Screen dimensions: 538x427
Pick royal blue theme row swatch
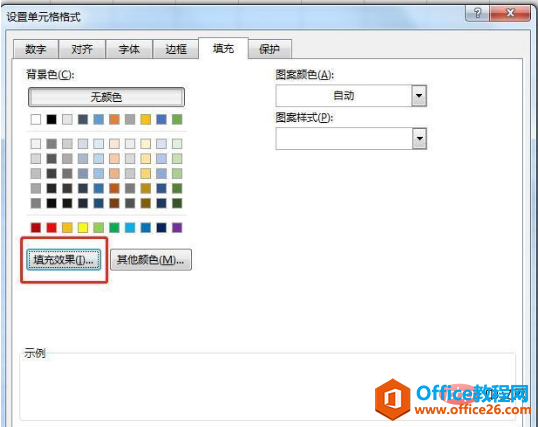coord(161,119)
